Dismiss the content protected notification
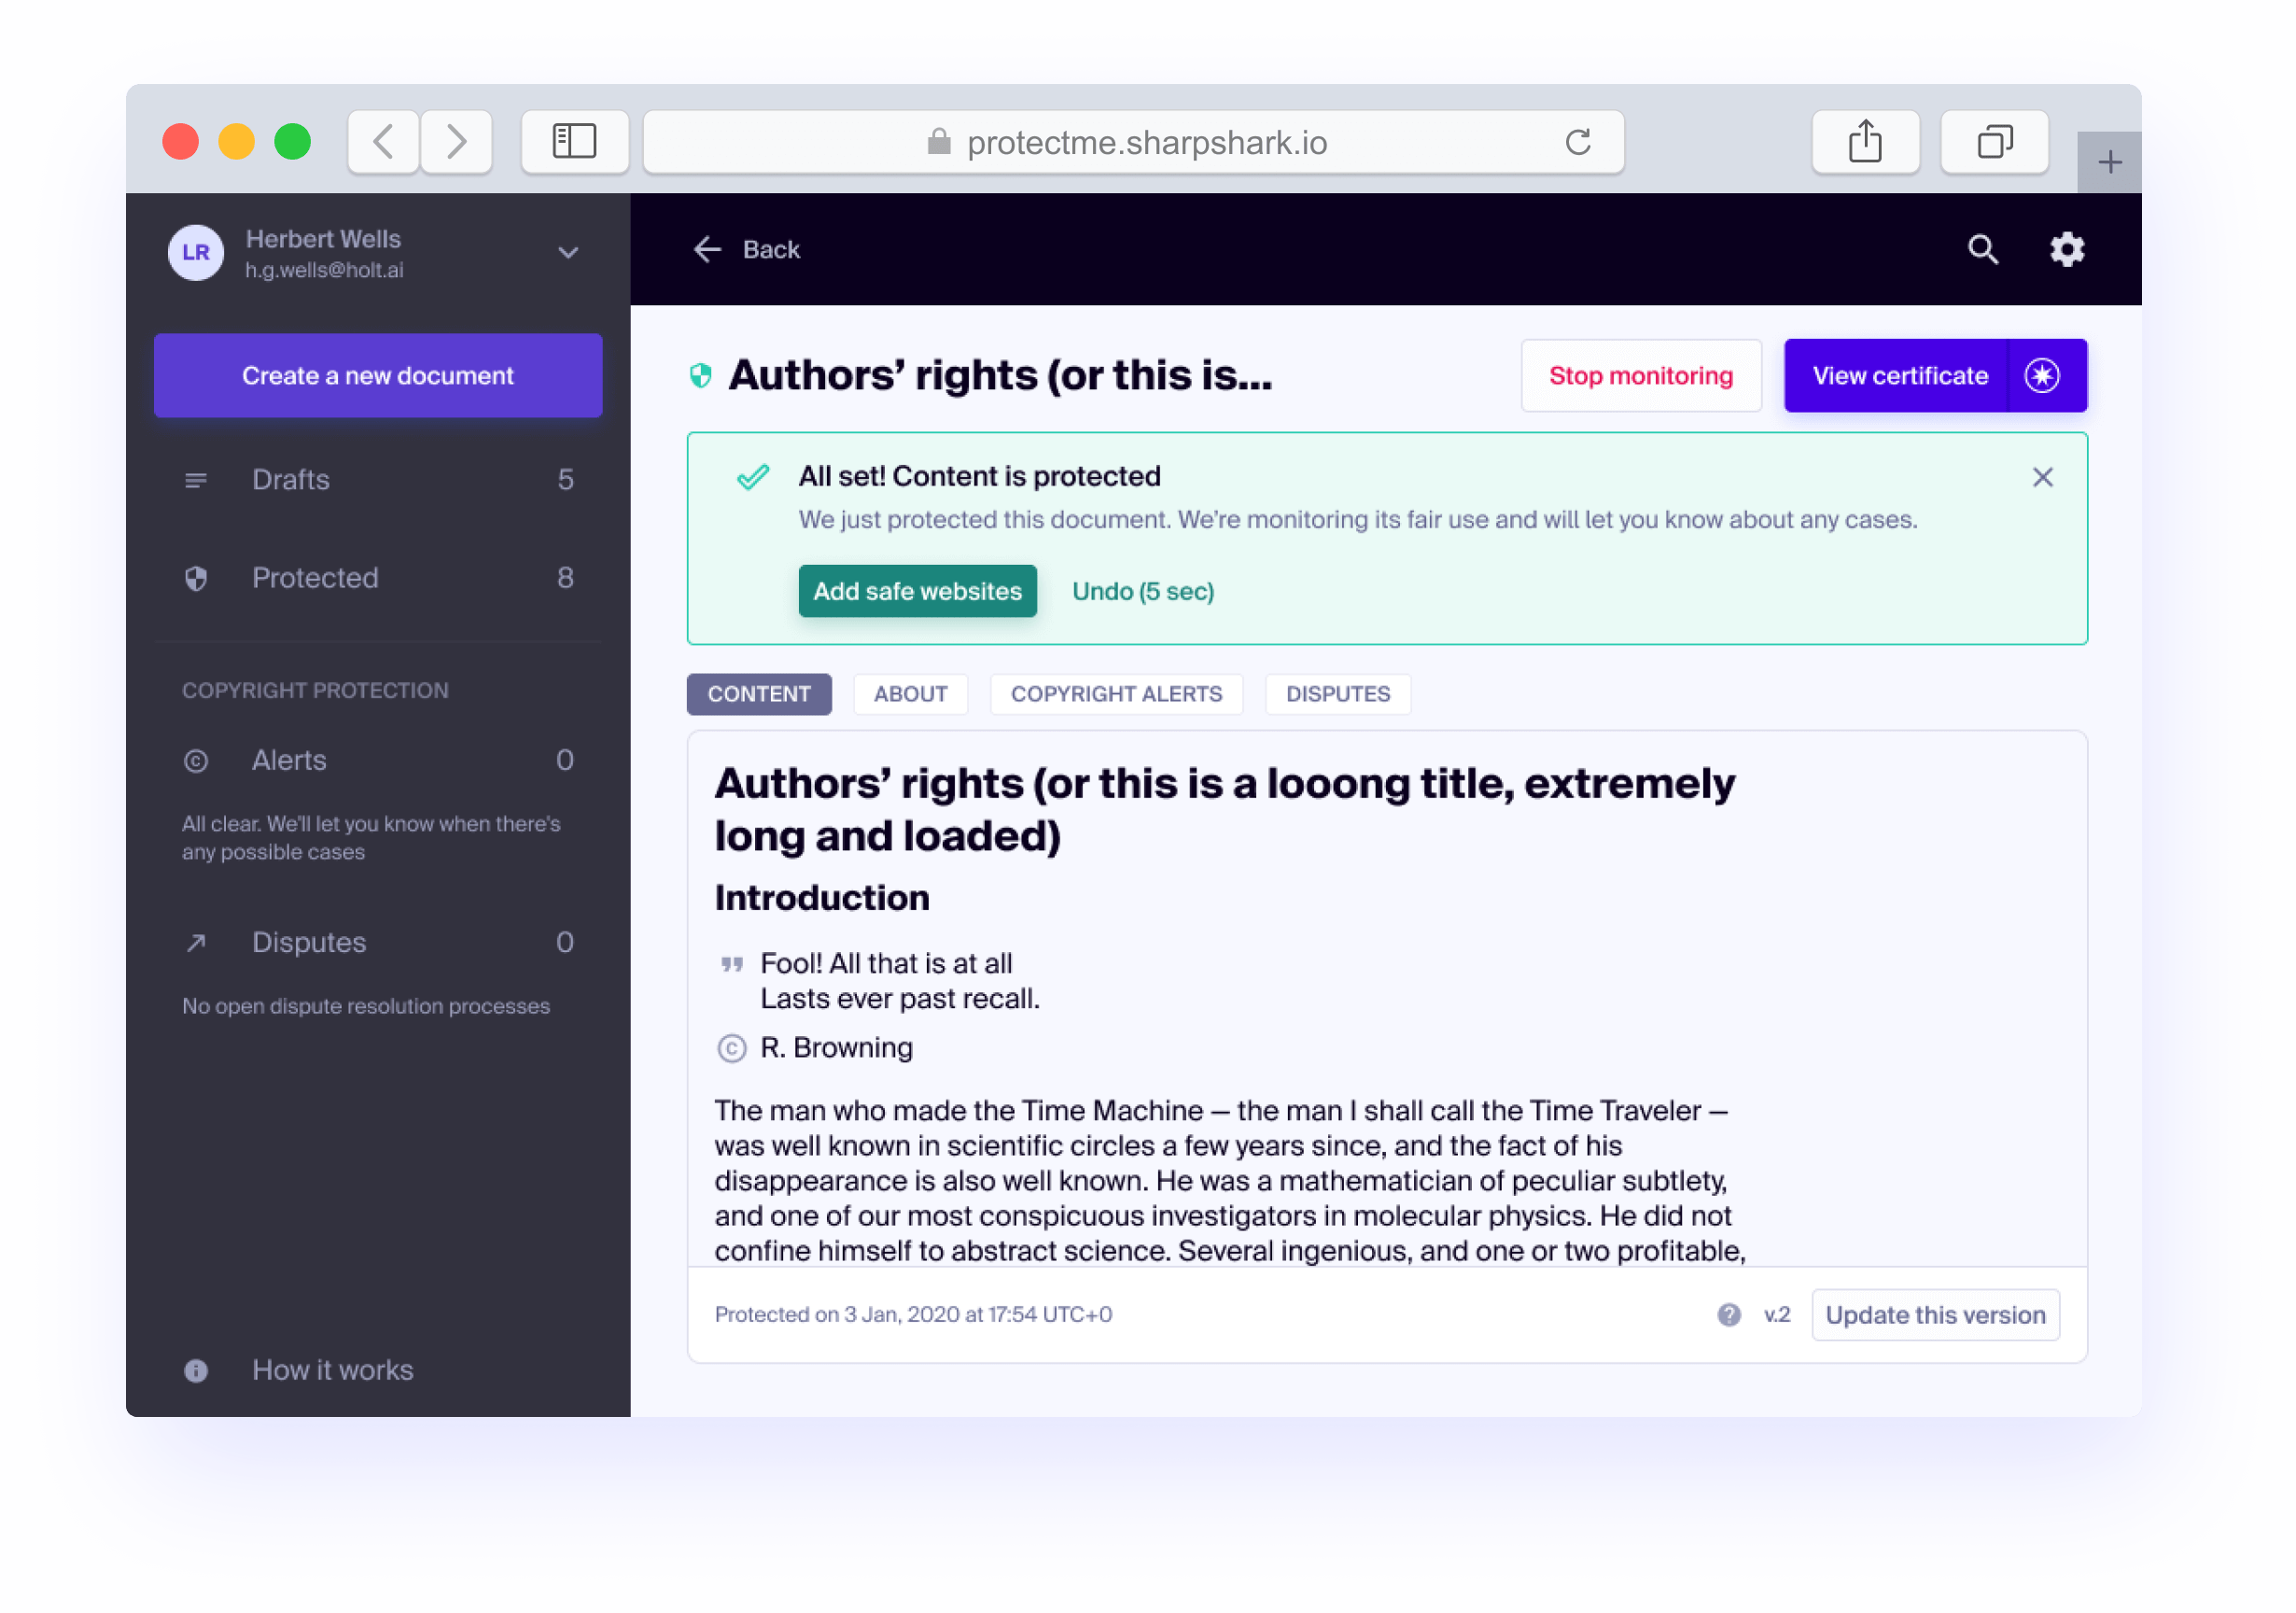 click(2042, 477)
